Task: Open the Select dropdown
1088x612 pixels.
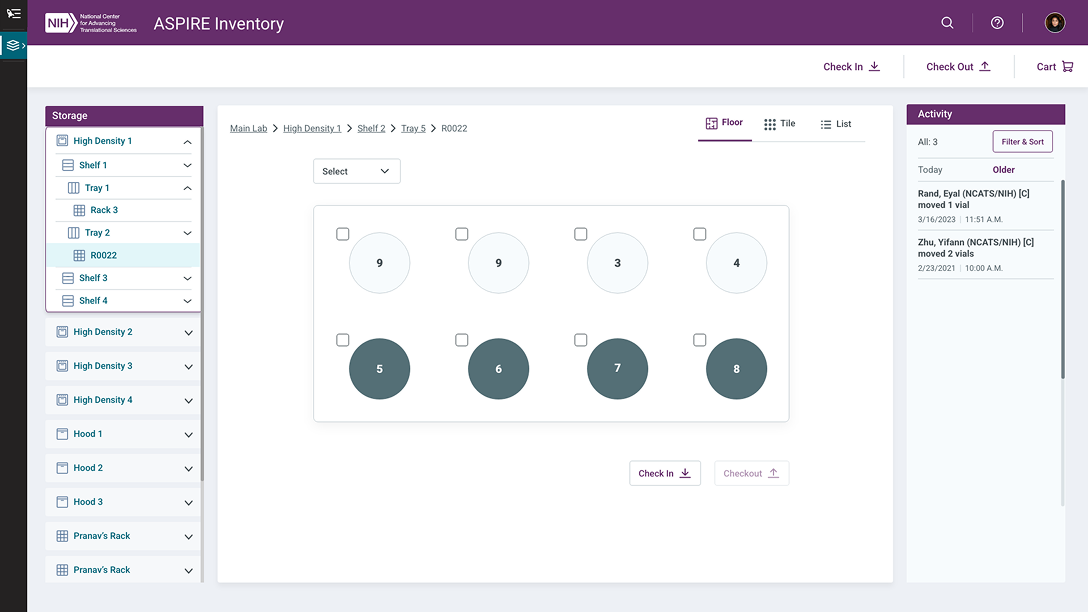Action: tap(356, 171)
